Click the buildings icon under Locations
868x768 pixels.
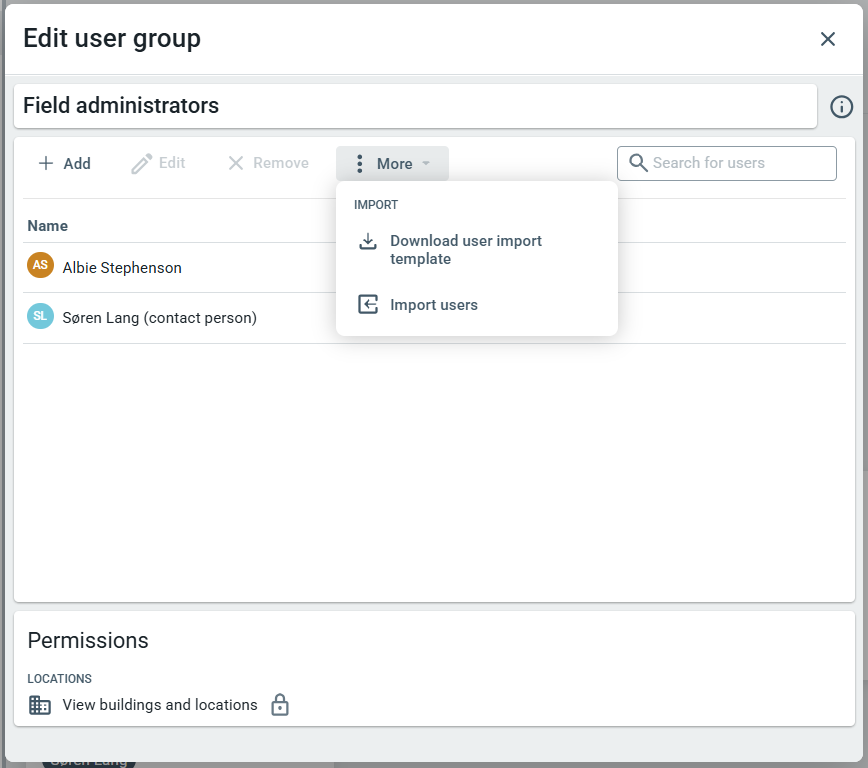[40, 705]
